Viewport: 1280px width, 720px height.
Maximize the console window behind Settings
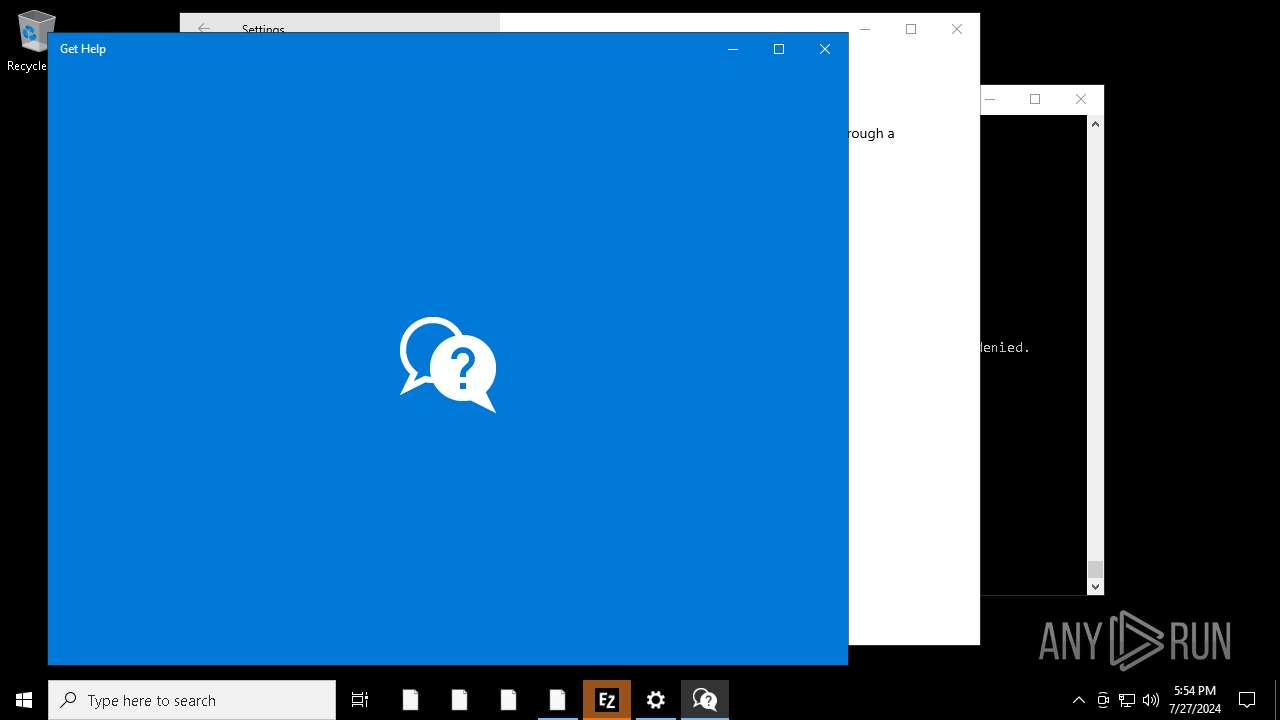tap(1035, 99)
